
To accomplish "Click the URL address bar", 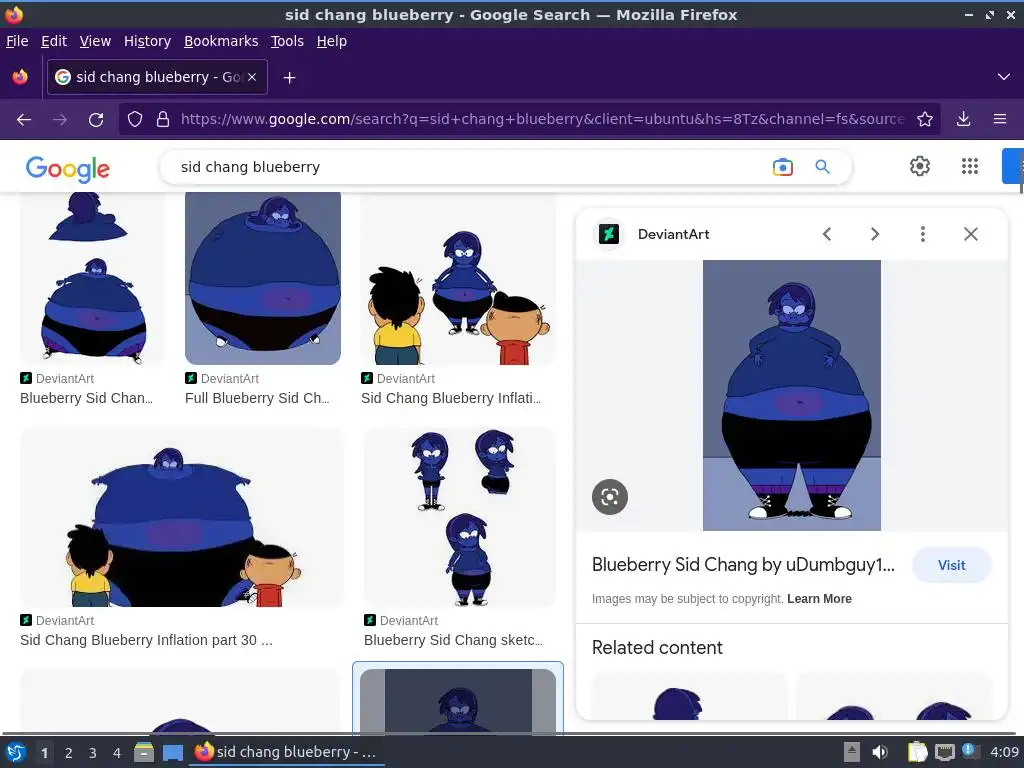I will click(542, 119).
